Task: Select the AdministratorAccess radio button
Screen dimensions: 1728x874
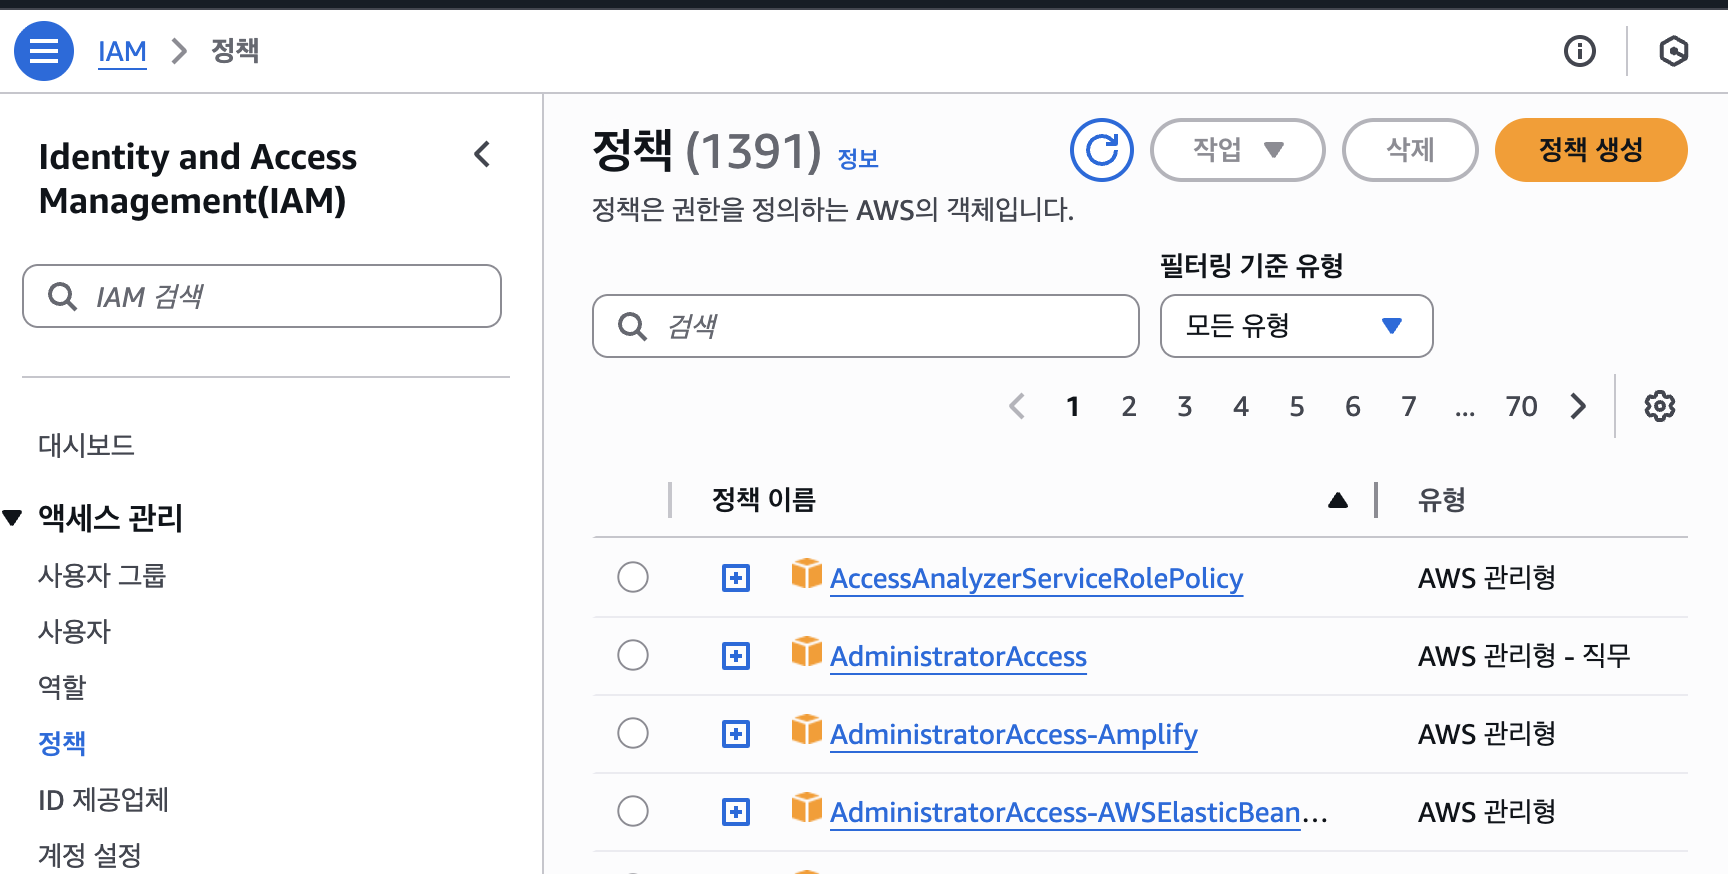Action: pyautogui.click(x=633, y=656)
